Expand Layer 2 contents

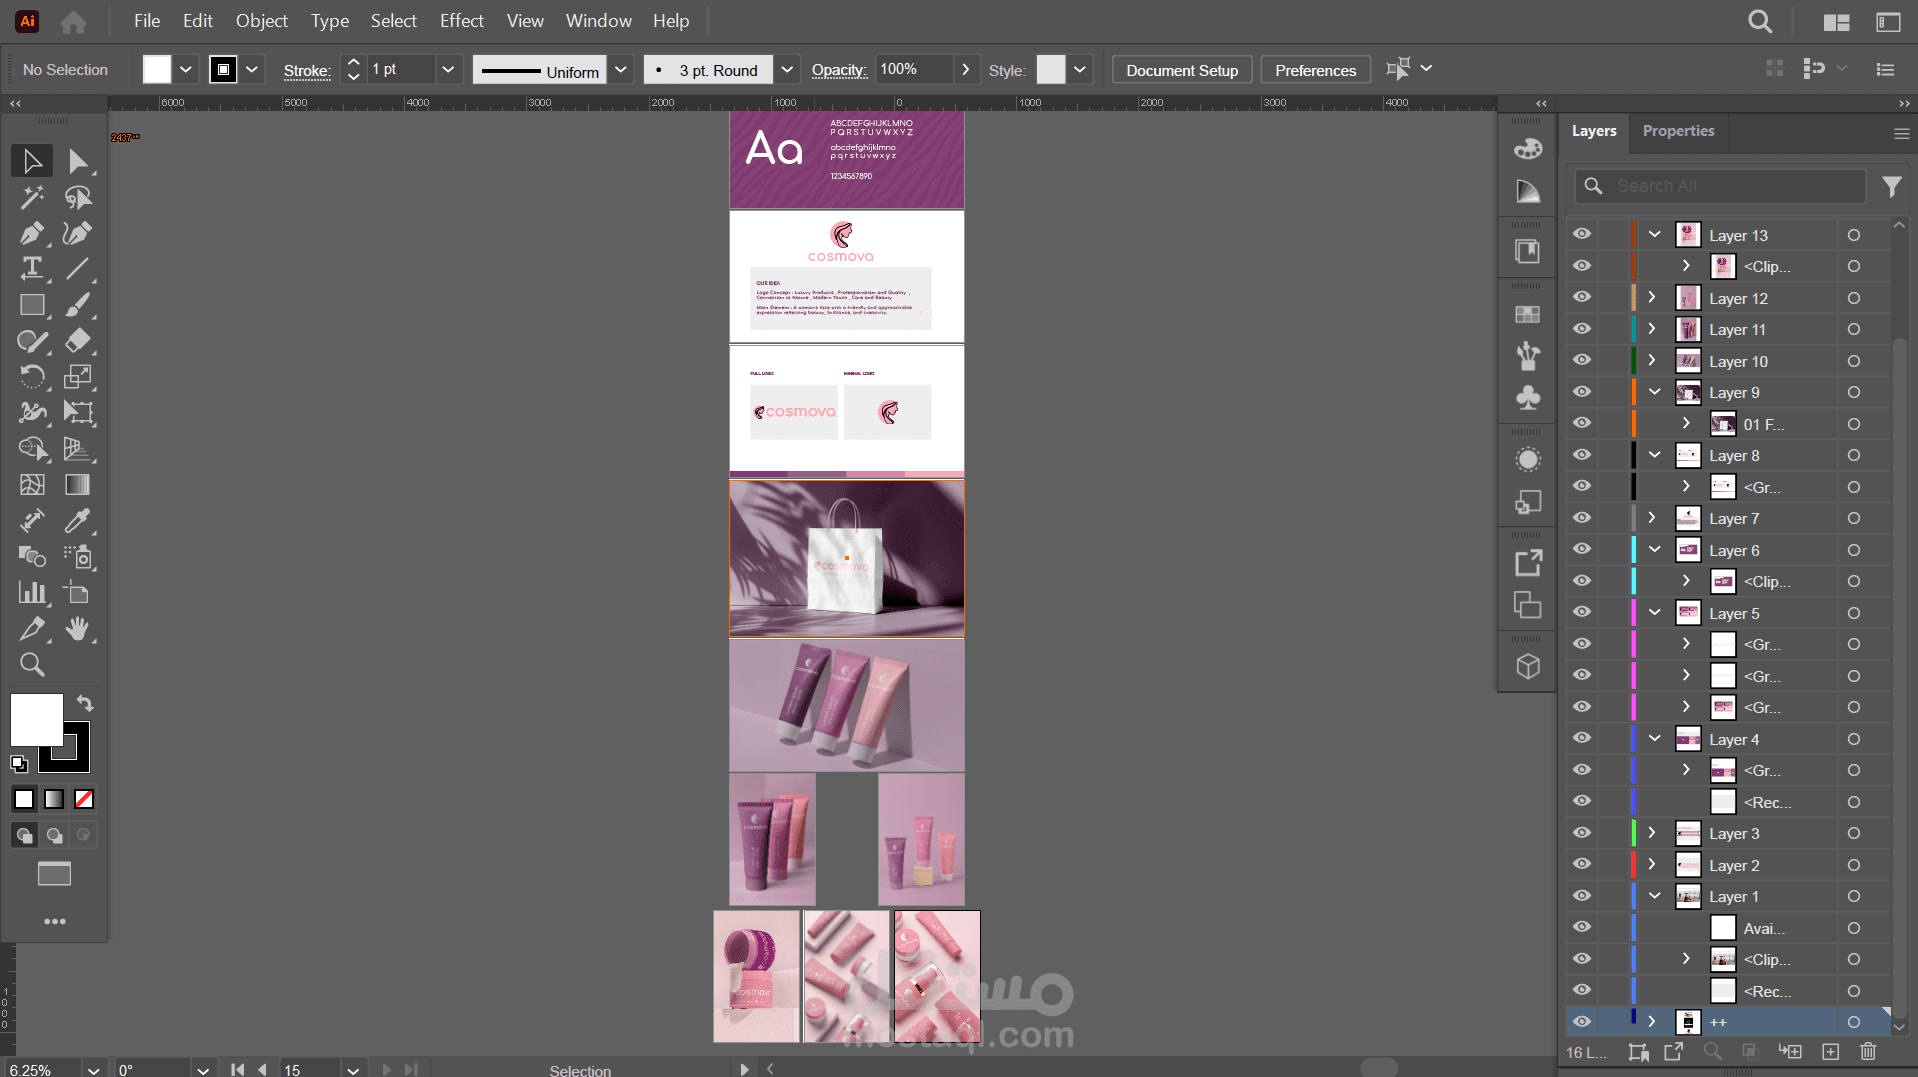tap(1652, 864)
